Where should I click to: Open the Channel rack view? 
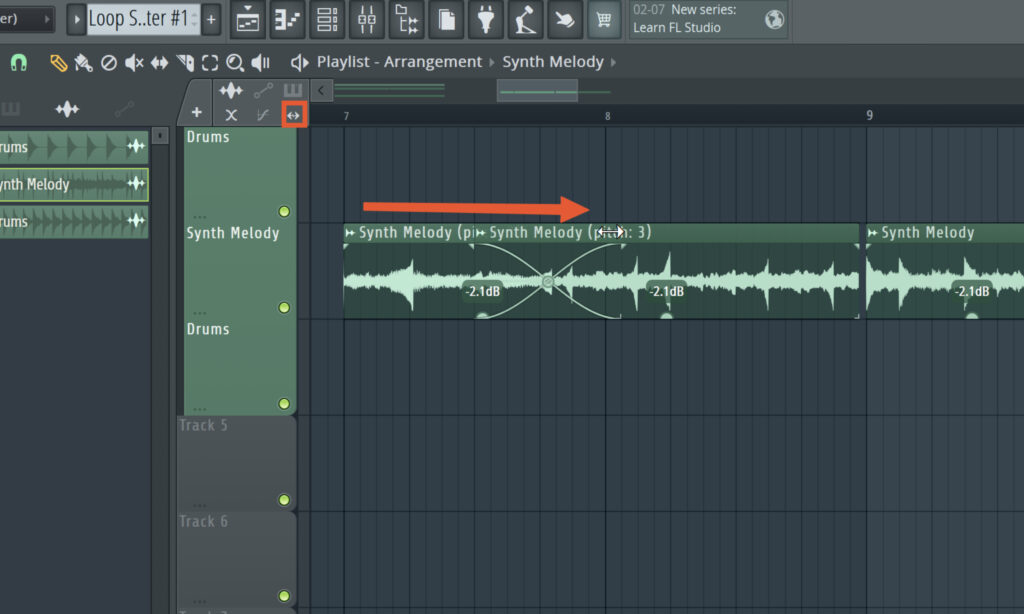[x=327, y=20]
